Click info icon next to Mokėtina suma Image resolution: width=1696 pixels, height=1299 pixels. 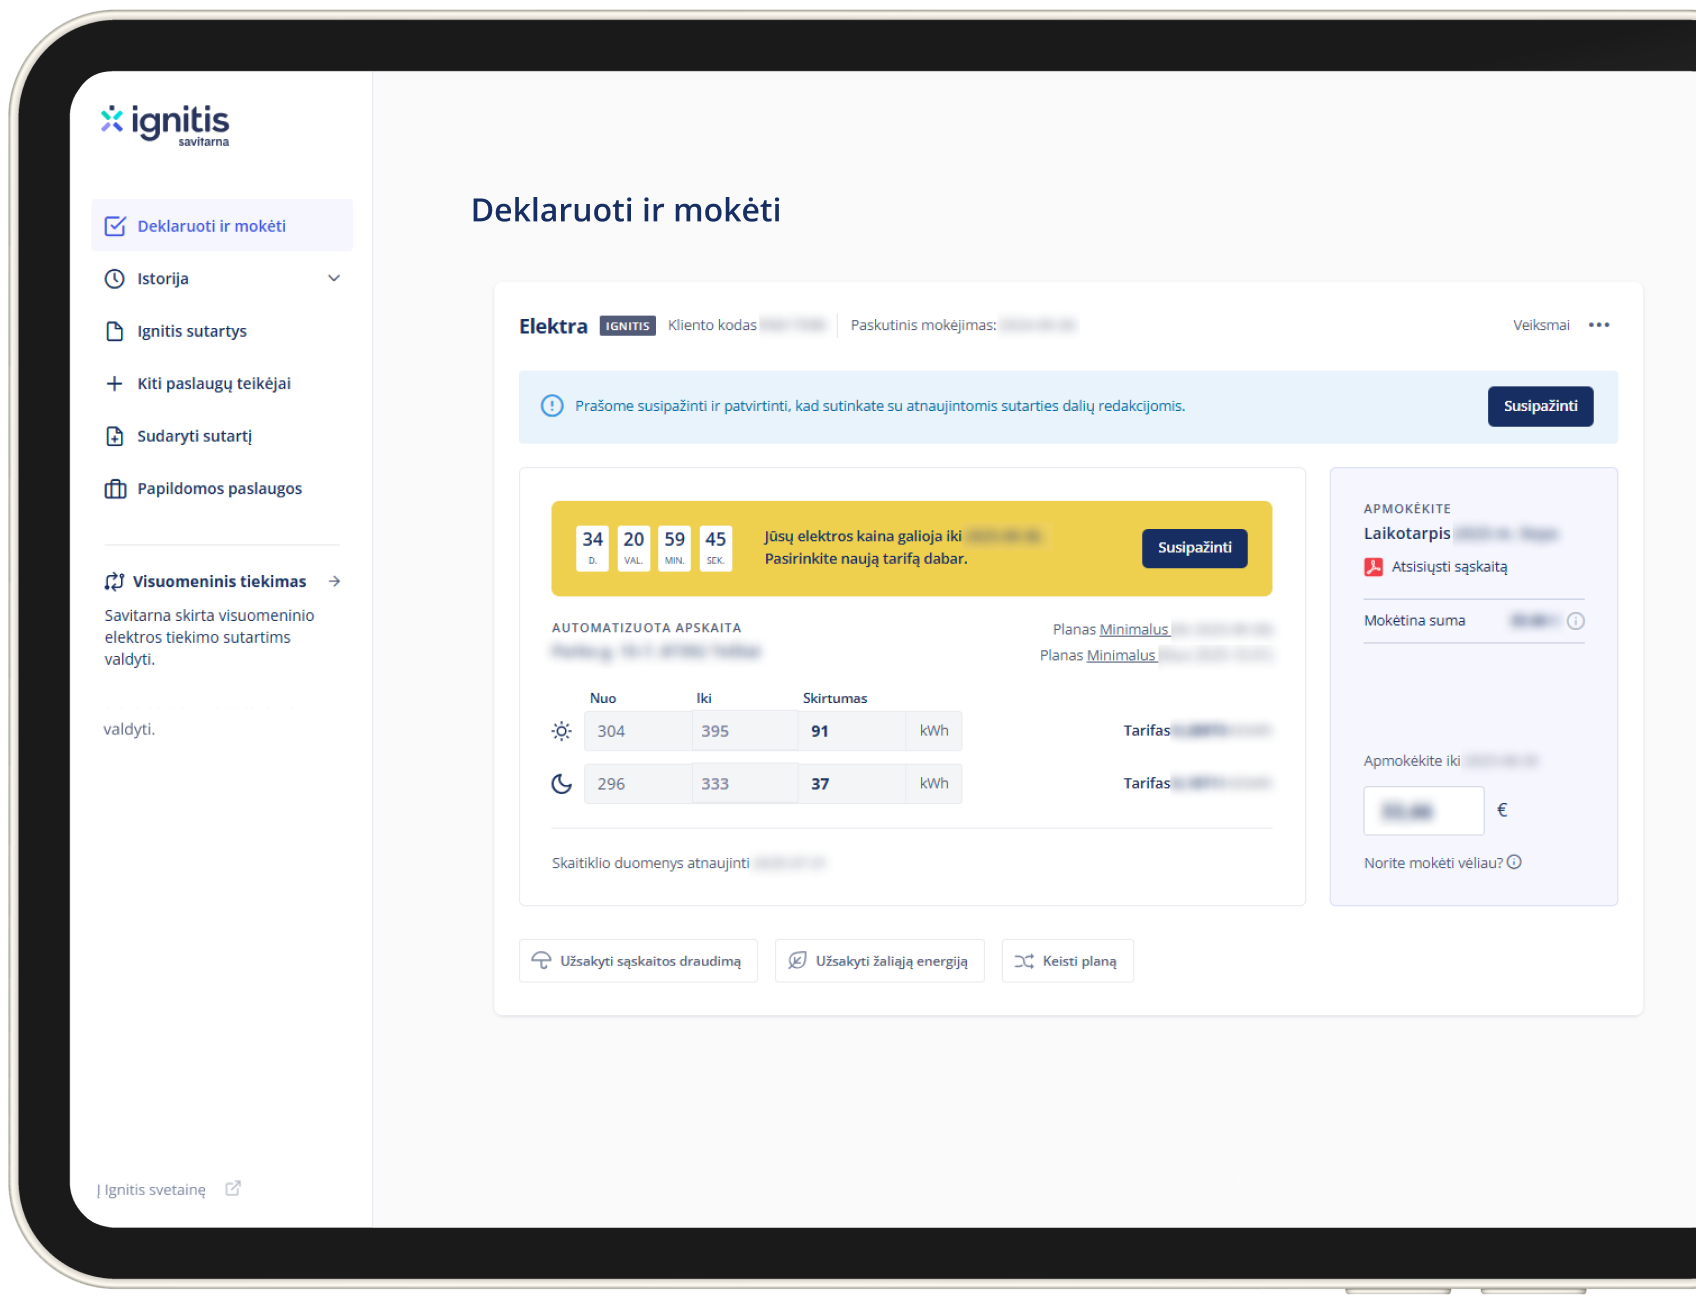click(1575, 621)
